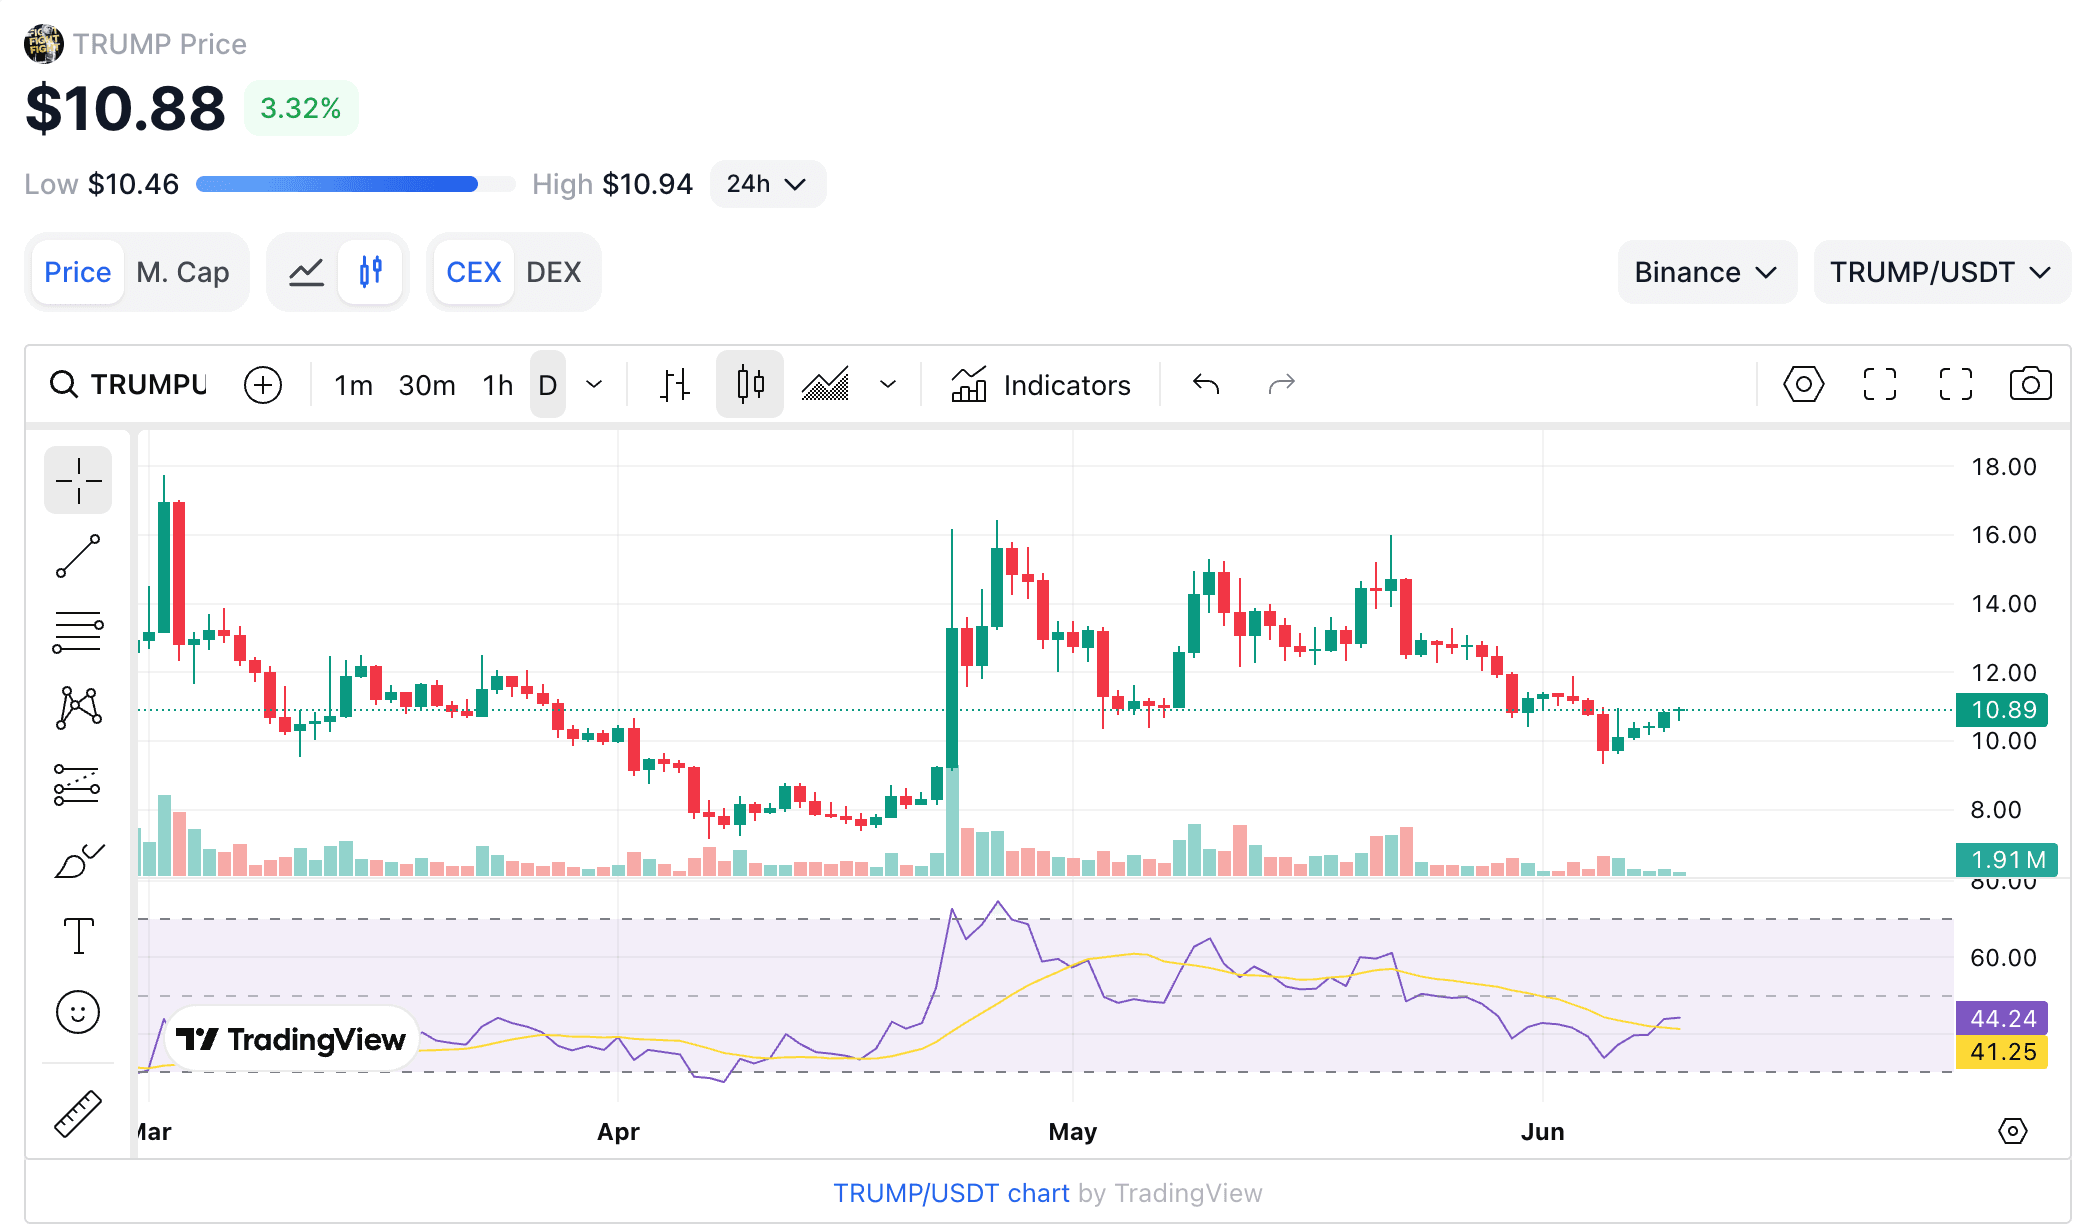This screenshot has height=1224, width=2094.
Task: Open the emoji icons tool
Action: click(78, 1012)
